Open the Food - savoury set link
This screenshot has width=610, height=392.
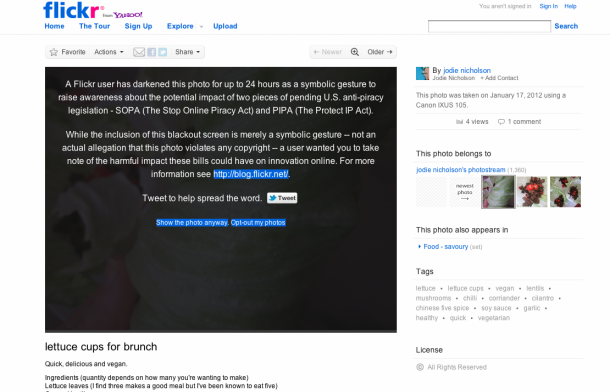(445, 247)
